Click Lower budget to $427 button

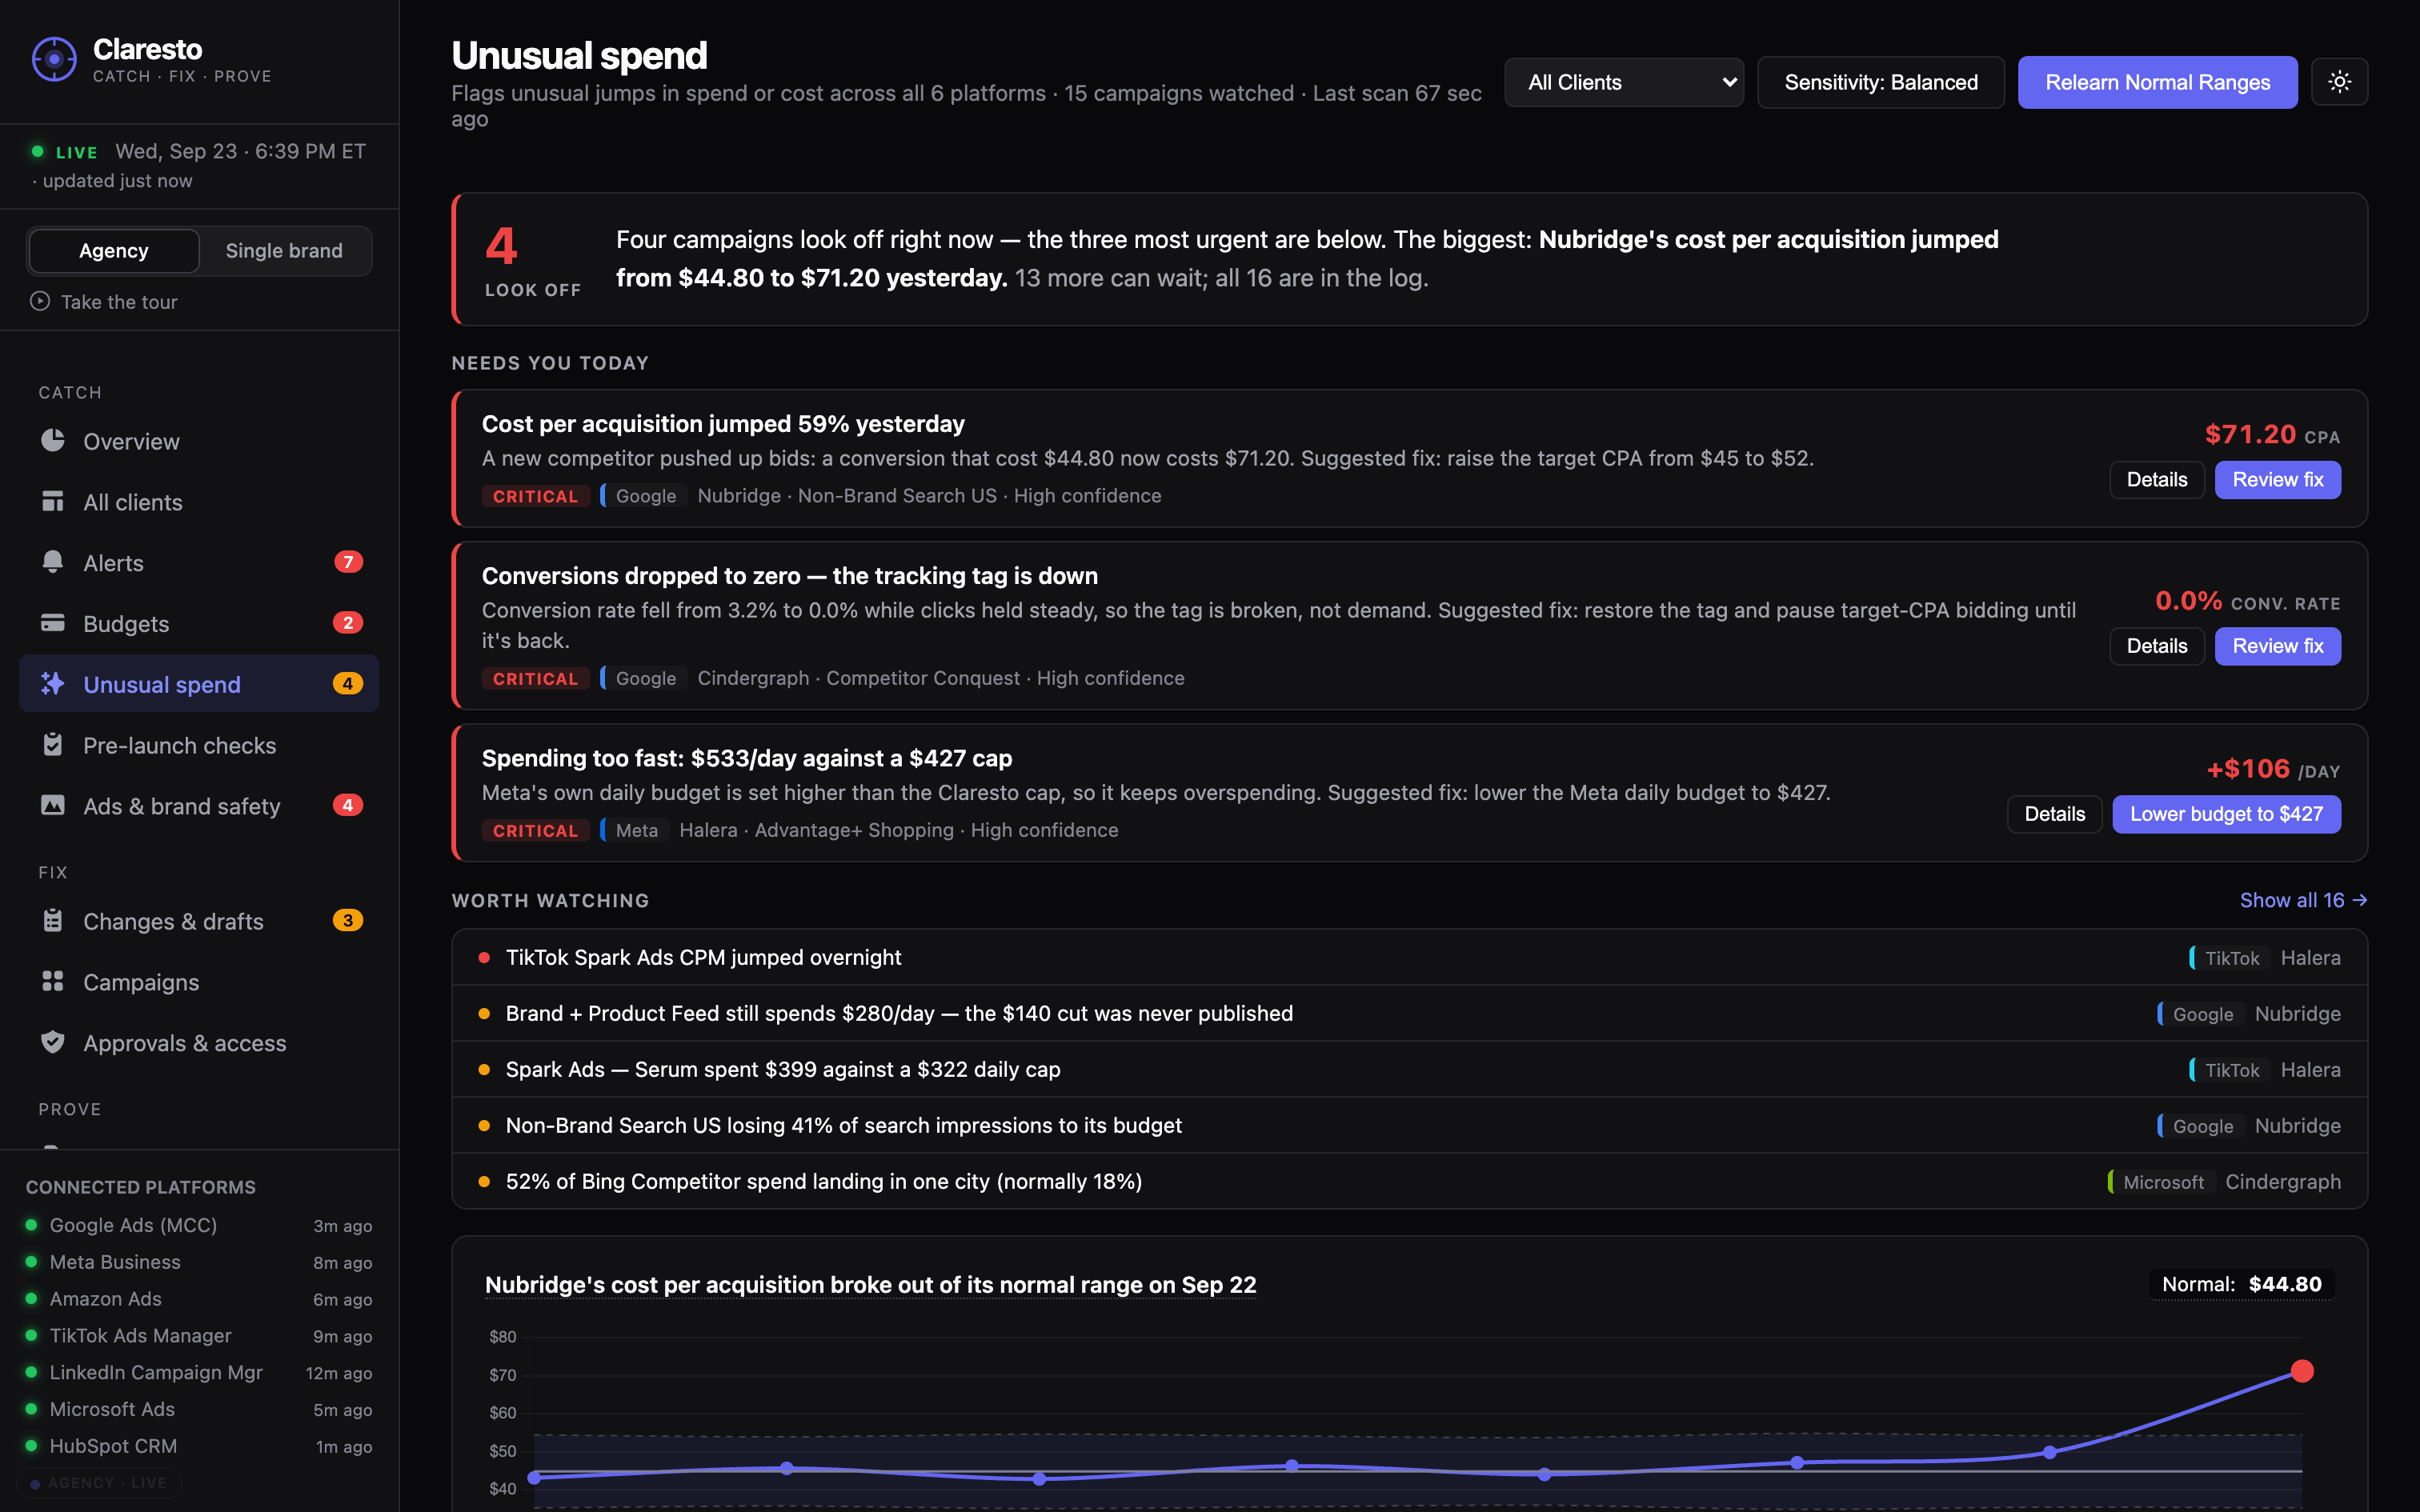(2226, 814)
